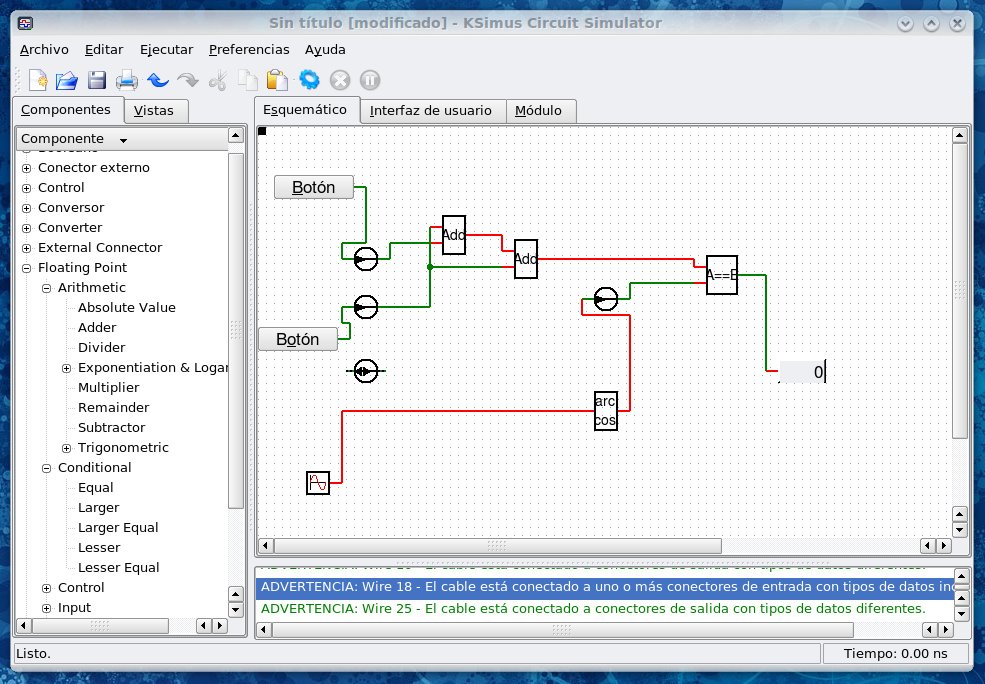The width and height of the screenshot is (985, 684).
Task: Select Larger Equal tree item
Action: tap(118, 528)
